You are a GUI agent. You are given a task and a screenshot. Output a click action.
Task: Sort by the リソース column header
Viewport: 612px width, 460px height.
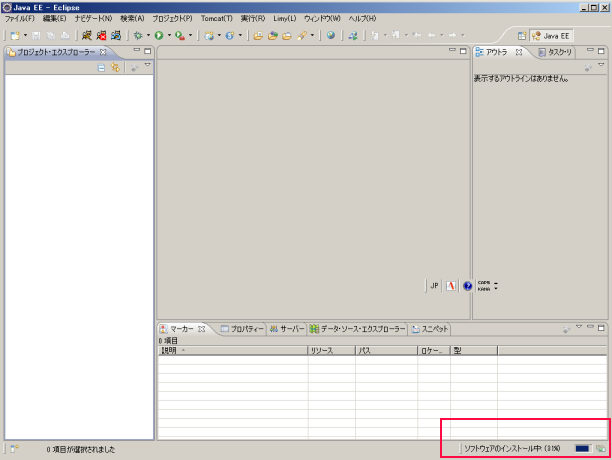point(331,350)
